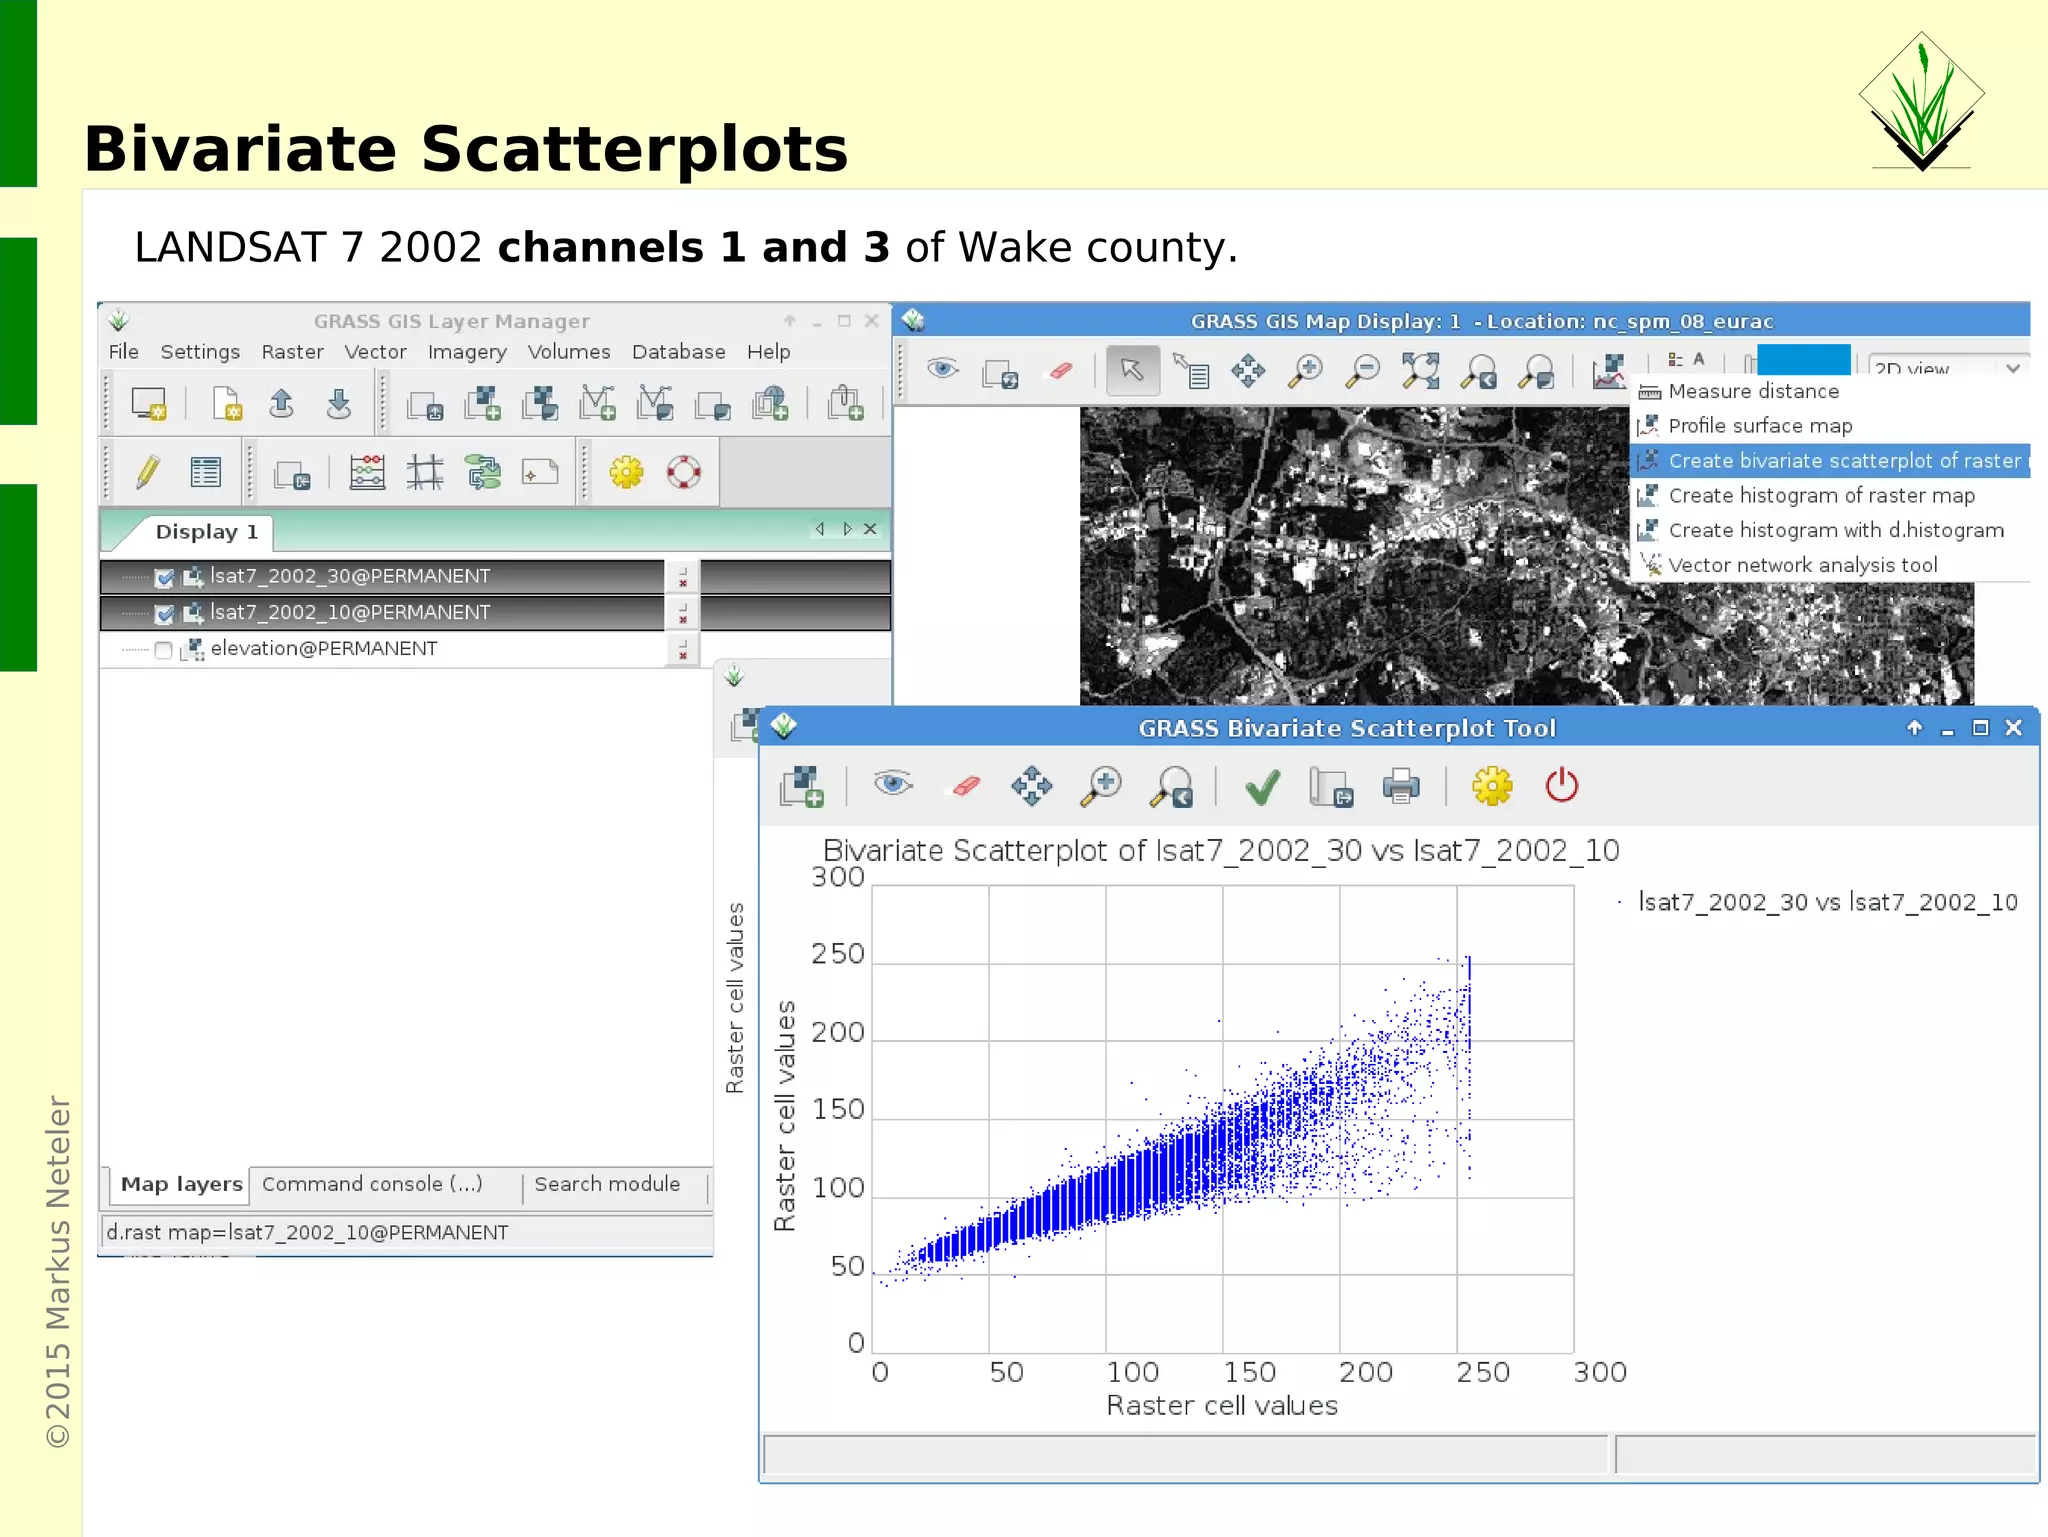Enable elevation@PERMANENT layer checkbox

pos(164,650)
